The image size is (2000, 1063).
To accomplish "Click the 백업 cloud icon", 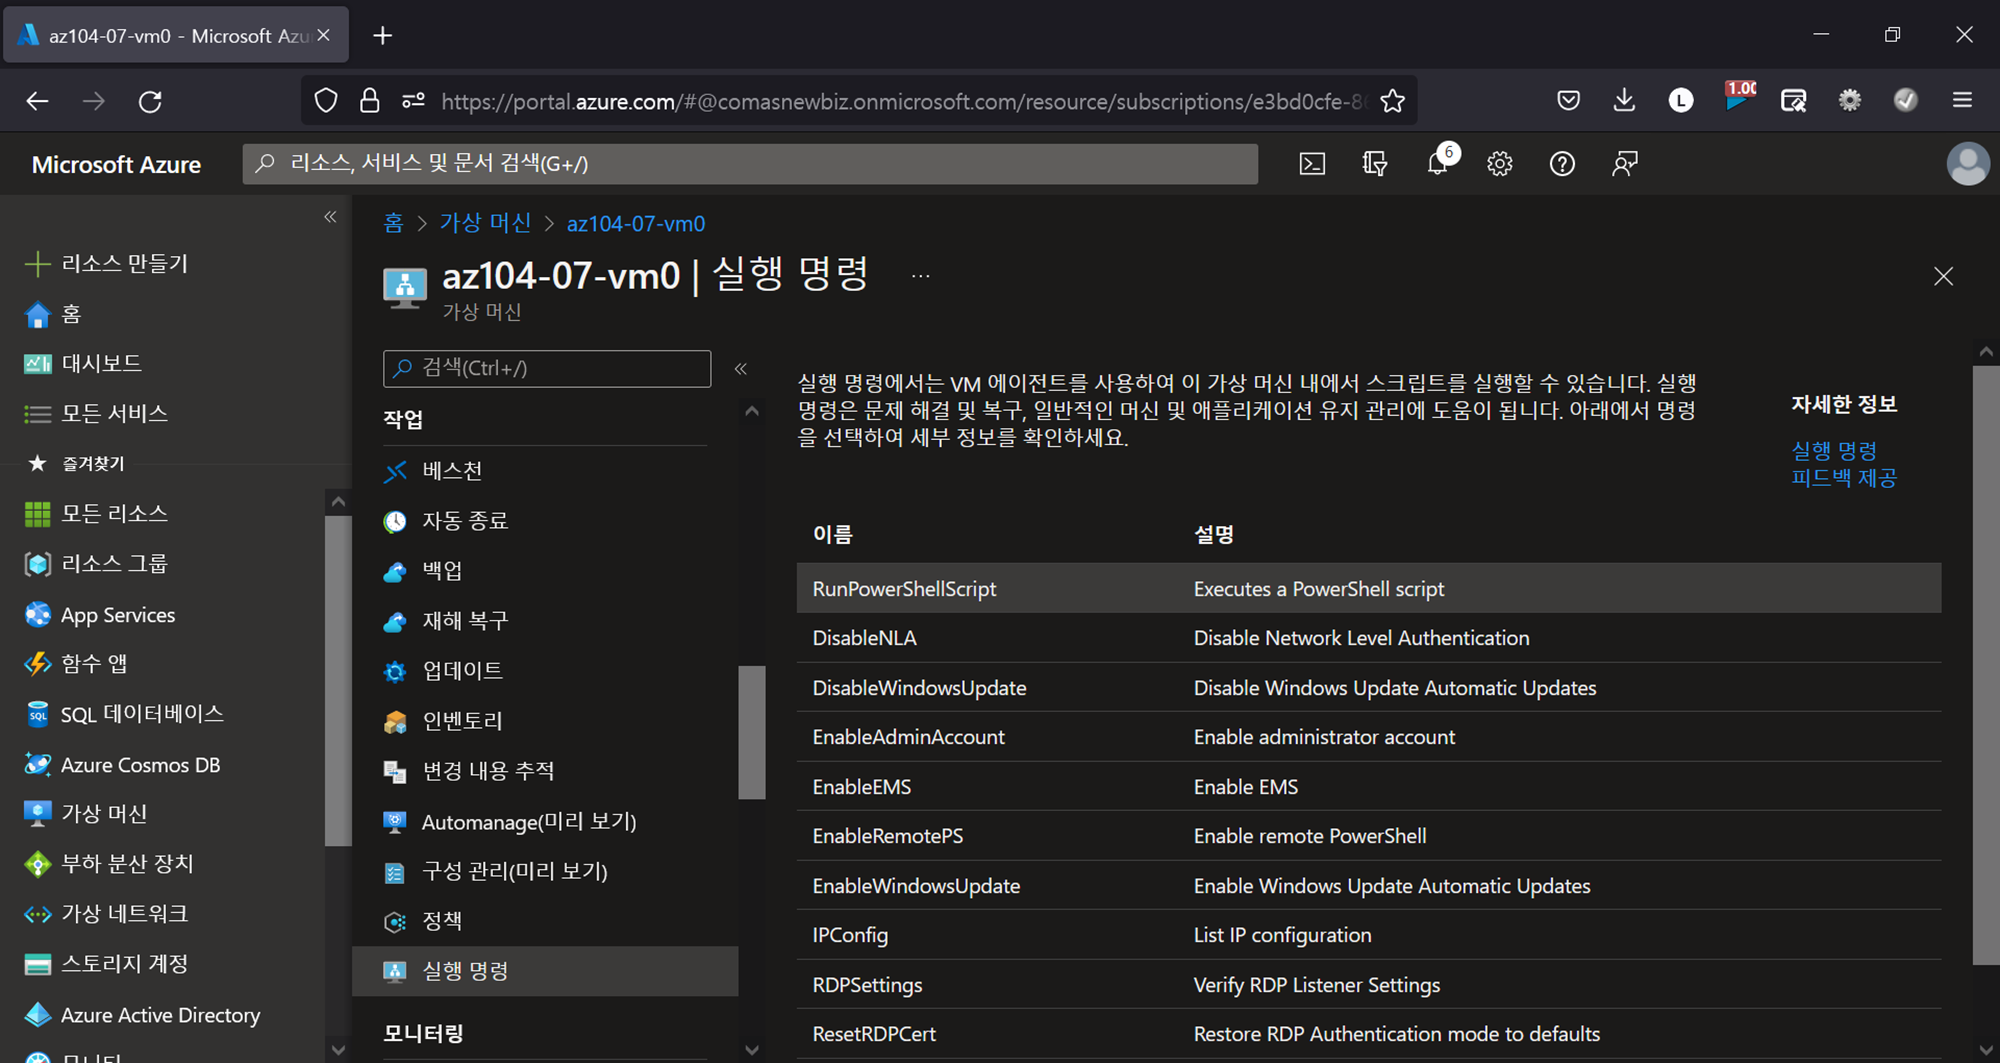I will pos(395,571).
